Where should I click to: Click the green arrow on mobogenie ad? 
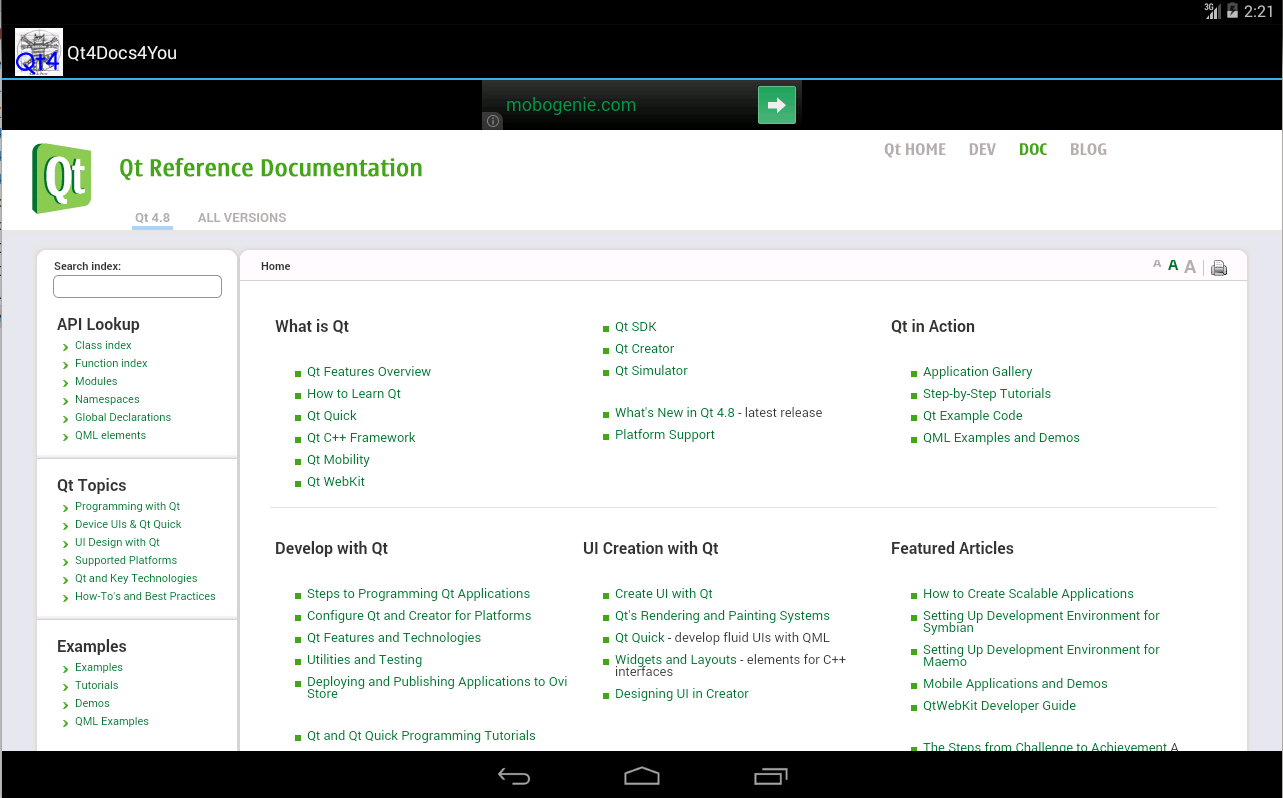[x=777, y=105]
